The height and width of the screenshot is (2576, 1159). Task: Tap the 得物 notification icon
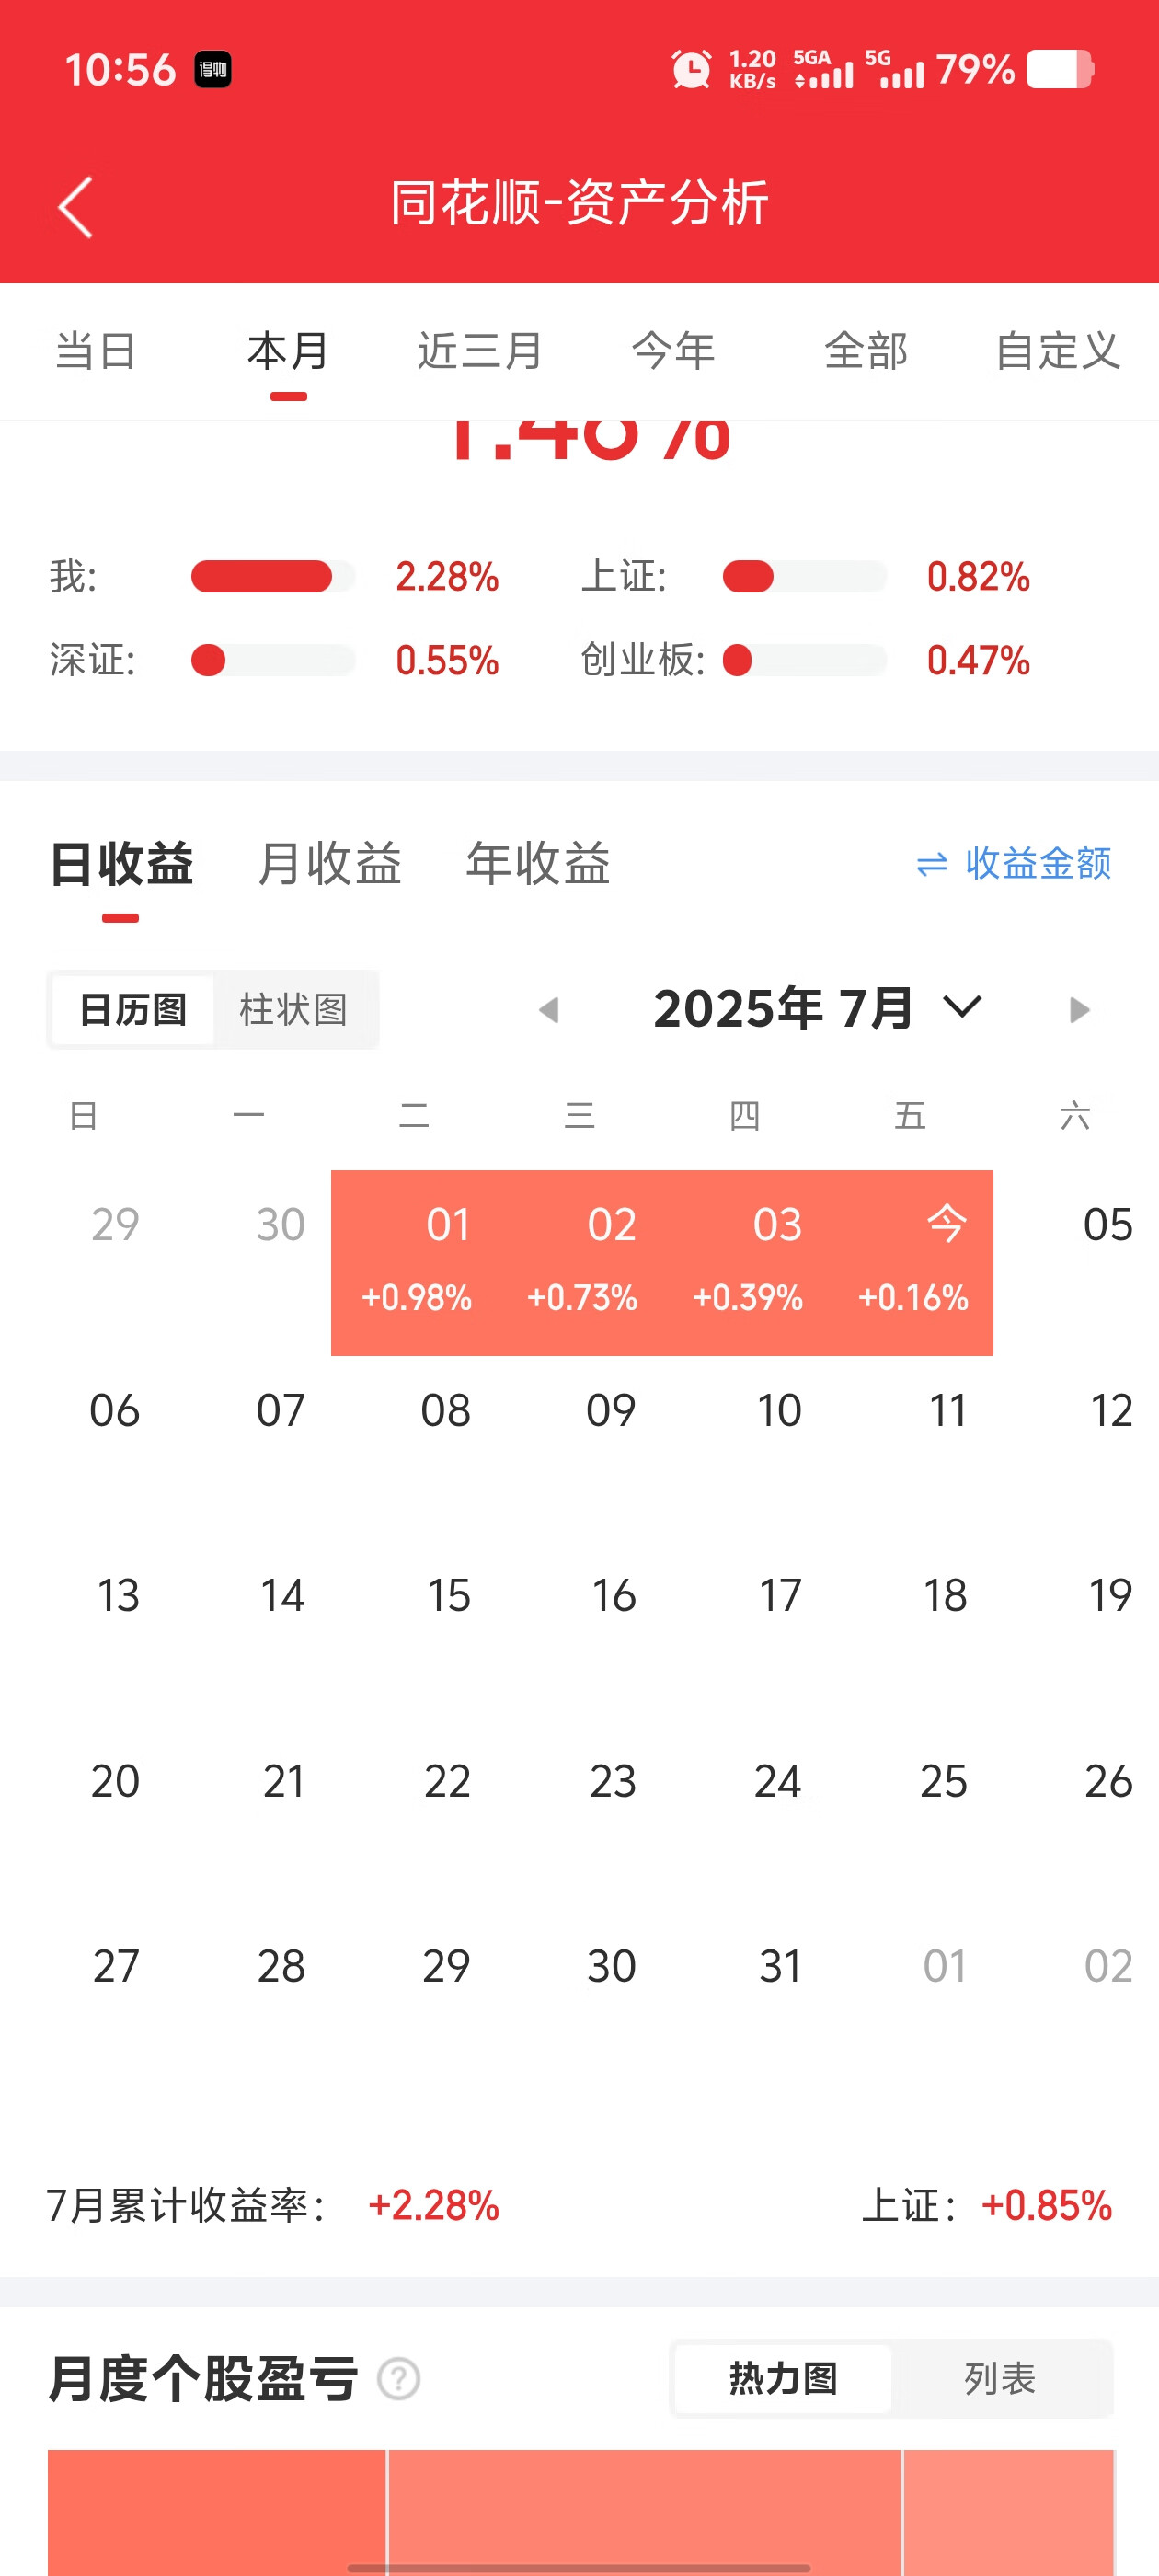click(x=213, y=70)
